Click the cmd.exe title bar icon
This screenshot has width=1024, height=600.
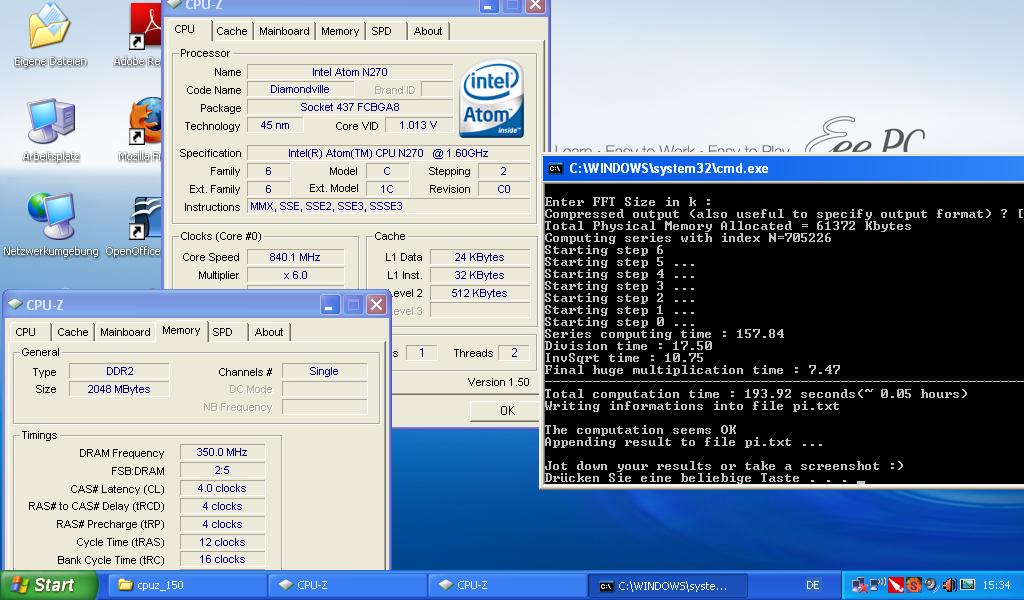(x=554, y=168)
